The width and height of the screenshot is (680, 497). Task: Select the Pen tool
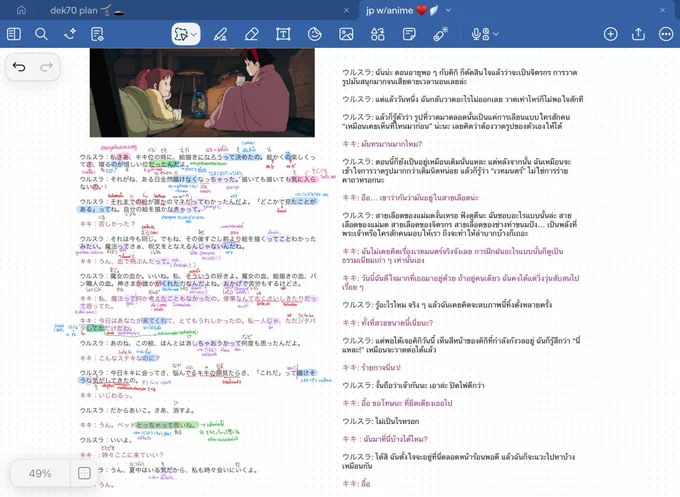220,34
